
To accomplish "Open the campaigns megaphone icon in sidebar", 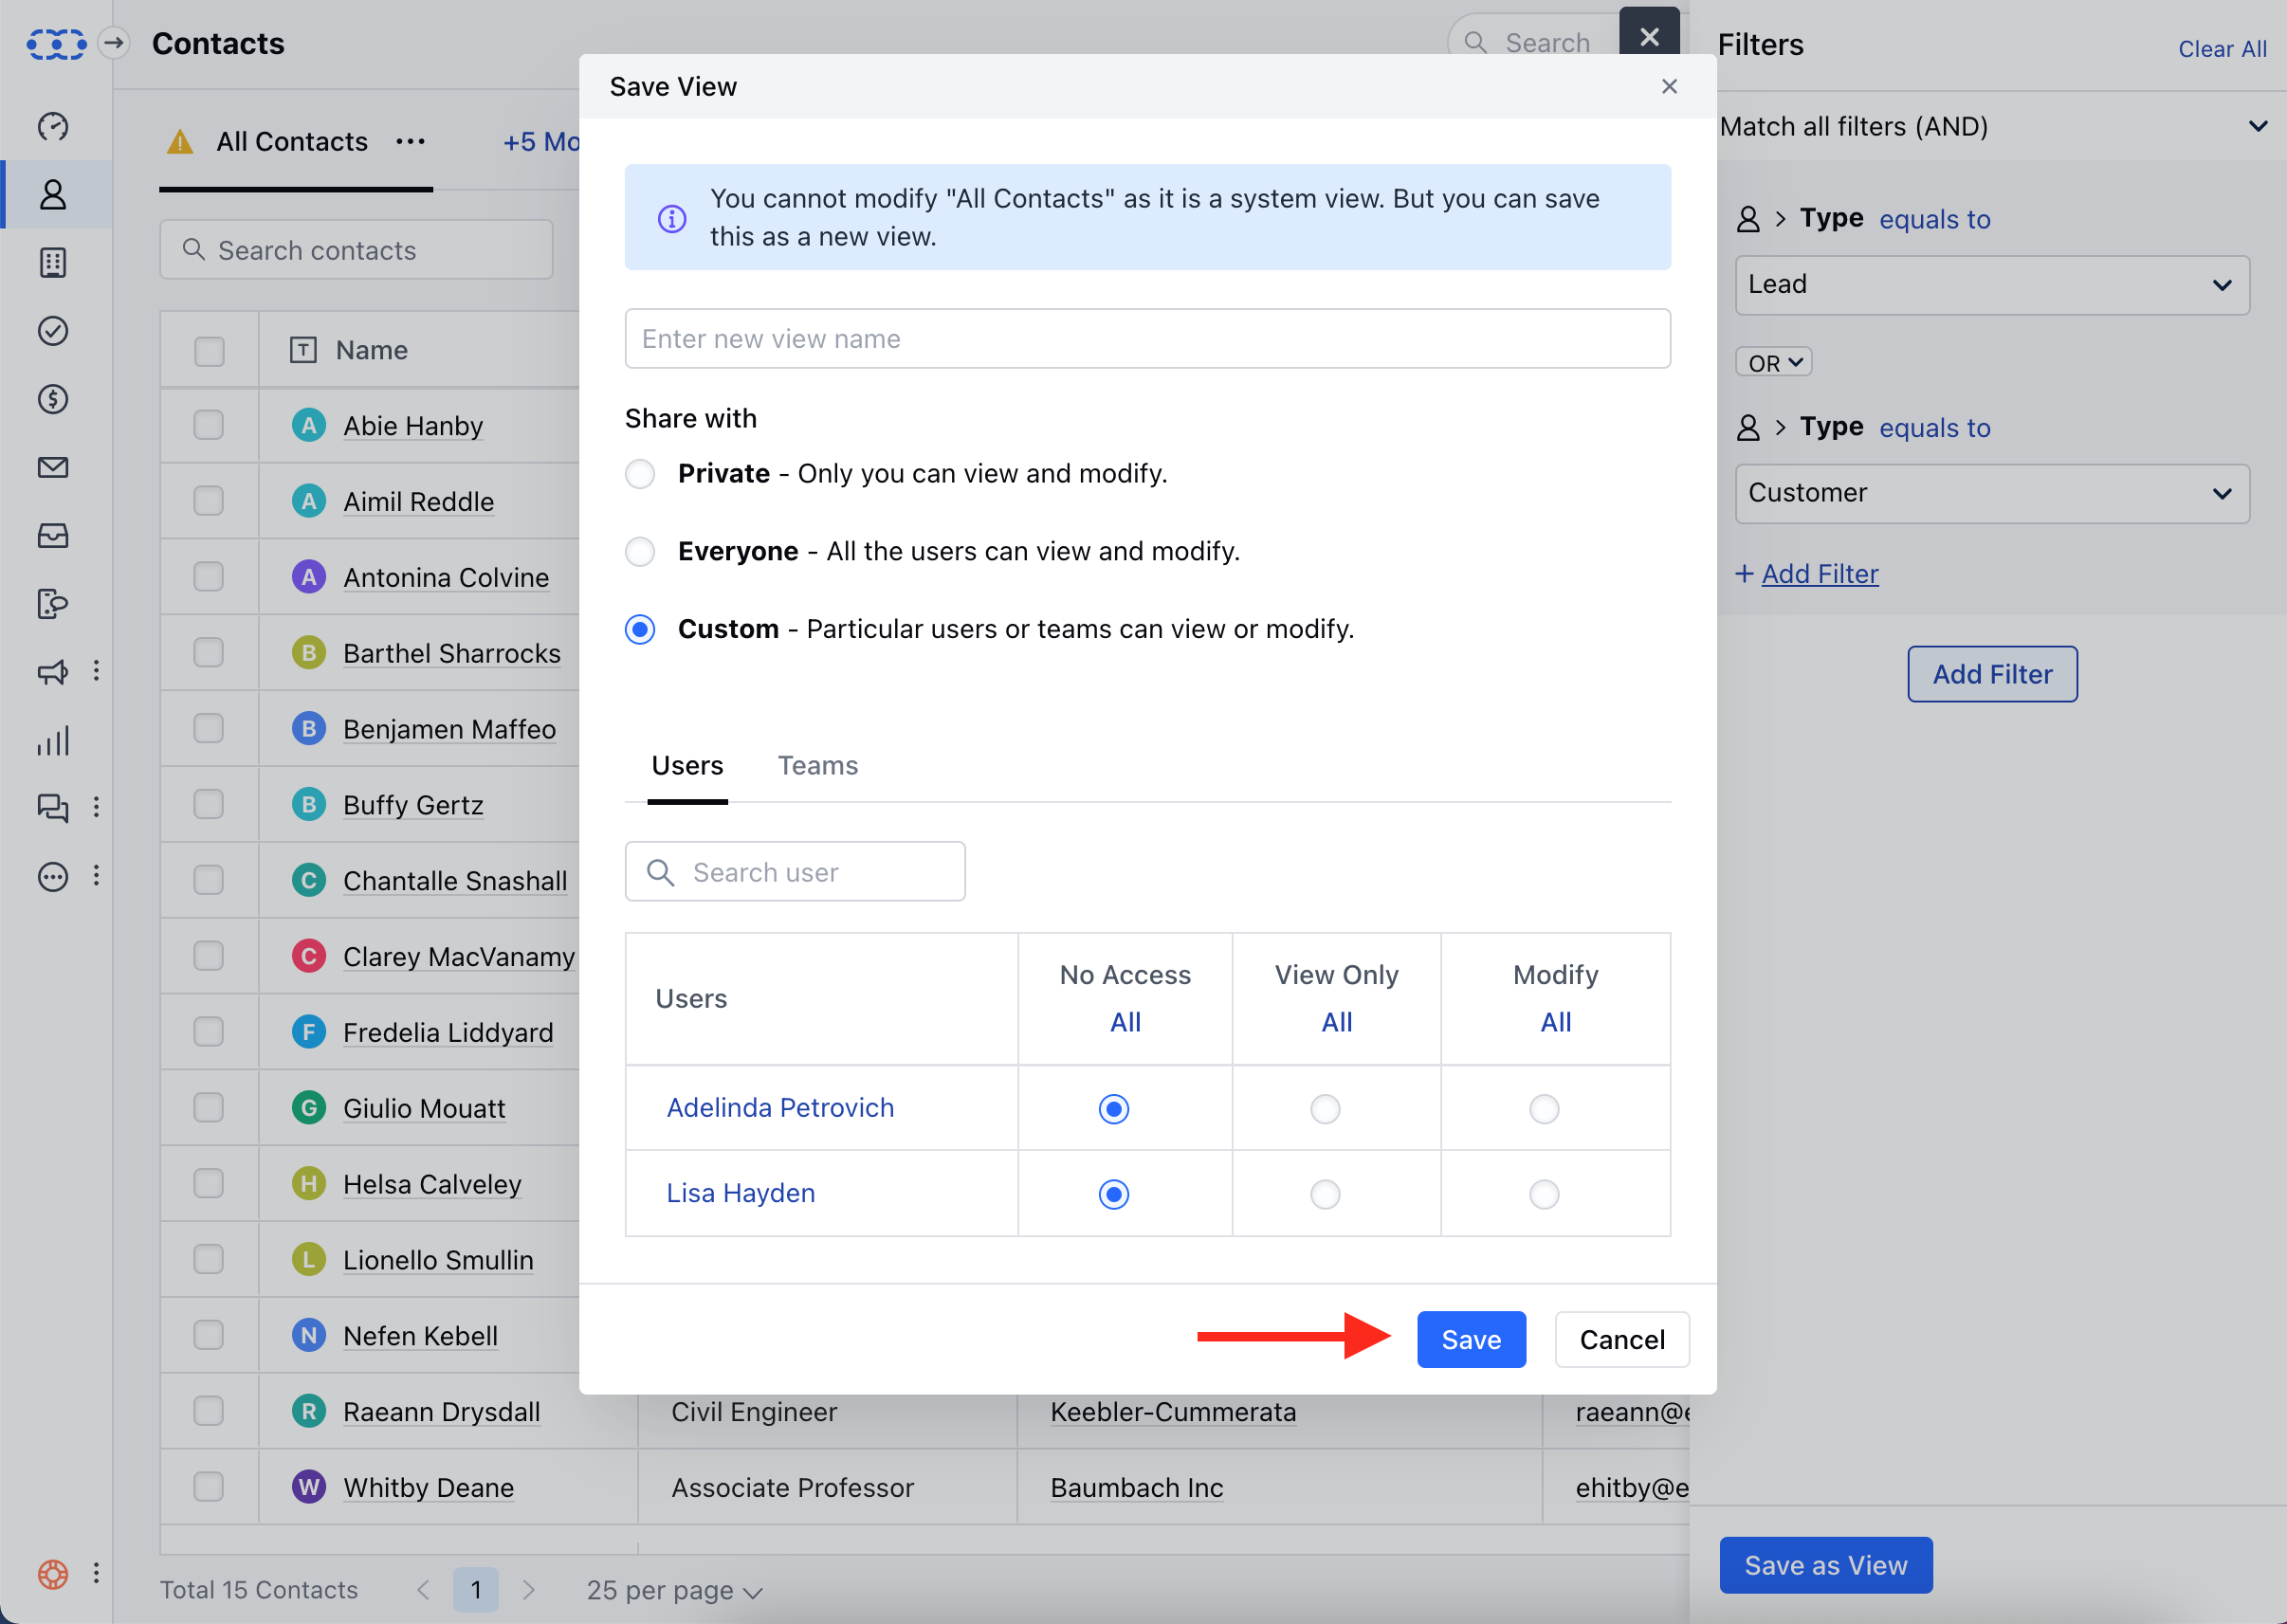I will [53, 672].
